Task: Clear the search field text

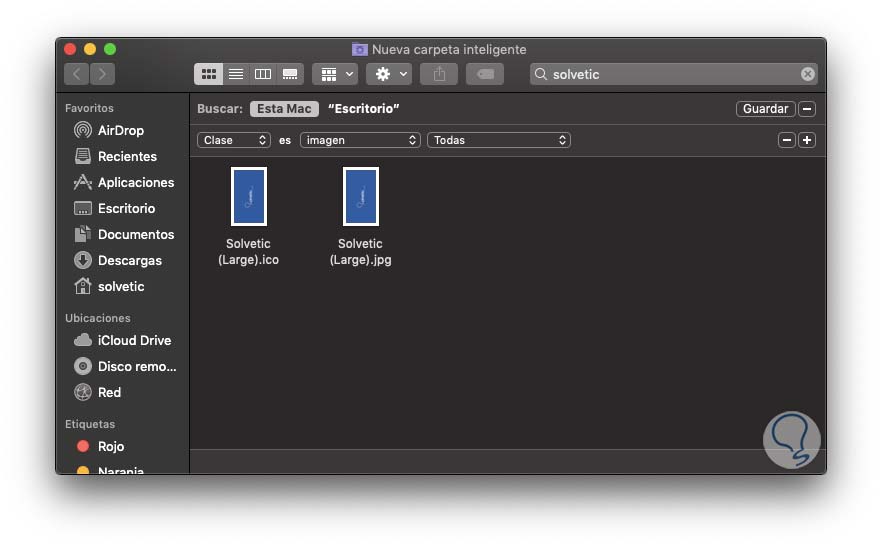Action: (807, 74)
